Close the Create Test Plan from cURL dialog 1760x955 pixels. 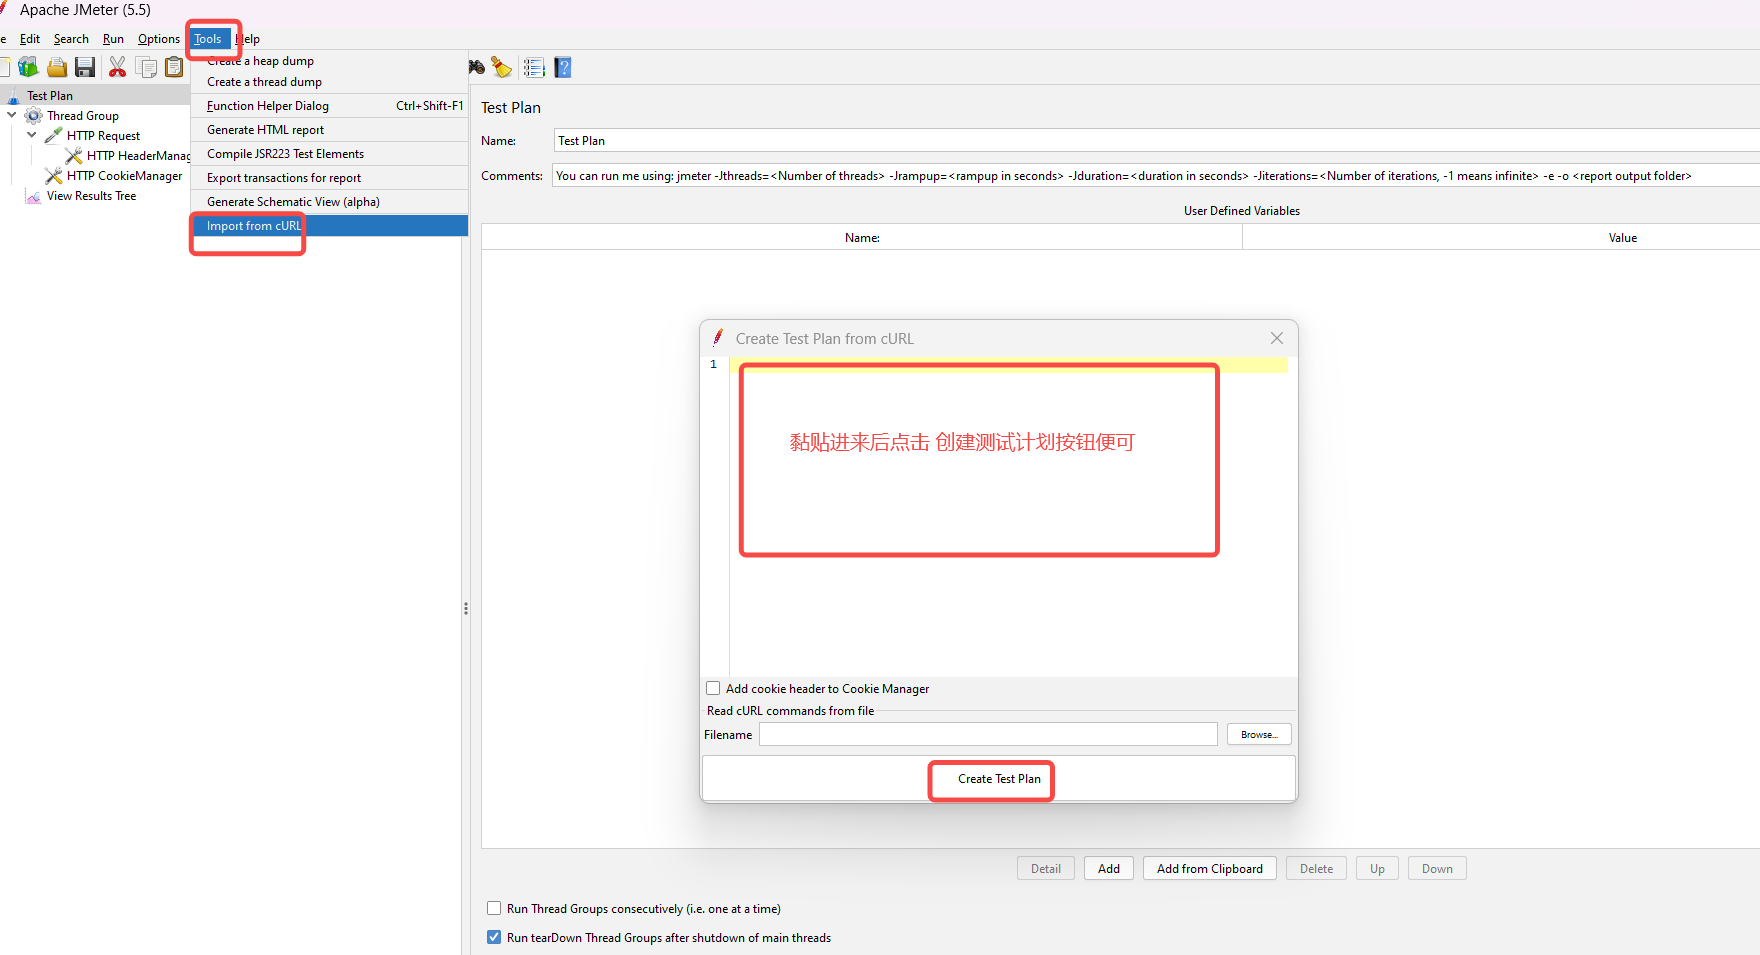coord(1277,338)
